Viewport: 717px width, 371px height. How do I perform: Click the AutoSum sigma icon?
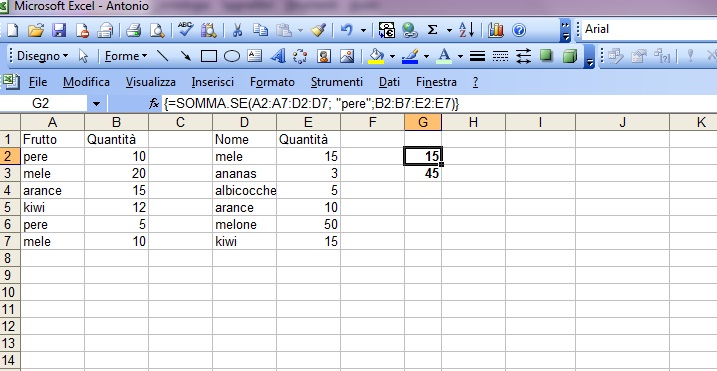[432, 30]
